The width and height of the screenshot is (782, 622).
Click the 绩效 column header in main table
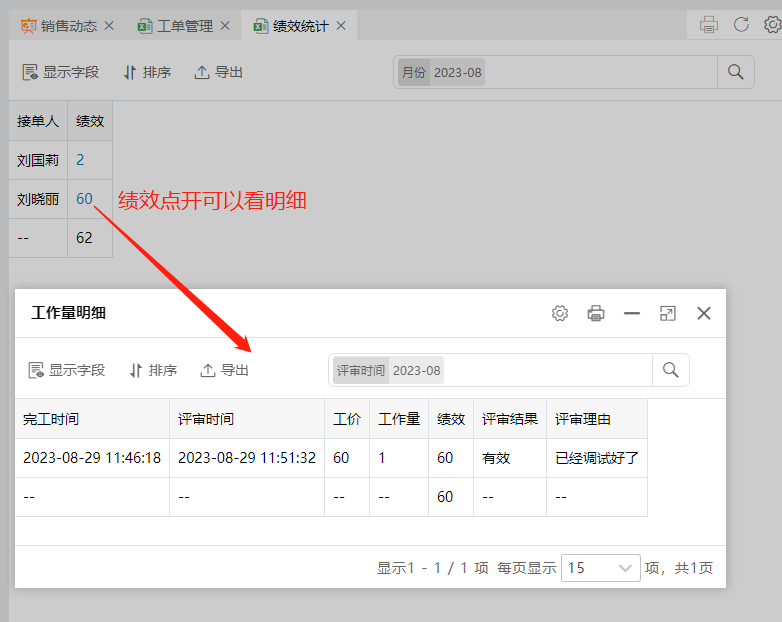coord(90,121)
